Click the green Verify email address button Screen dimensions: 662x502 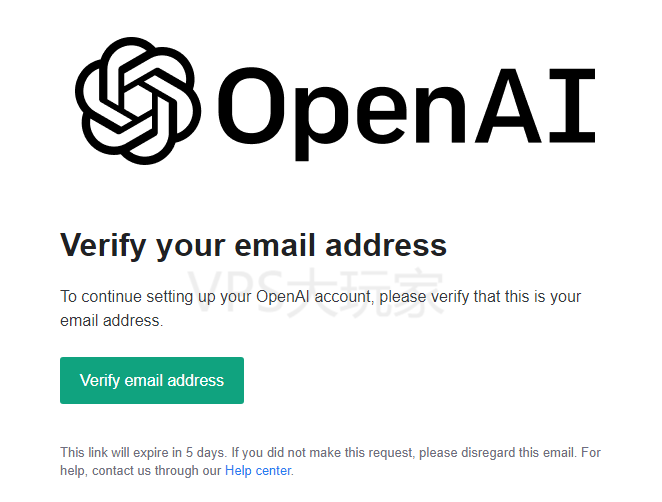[x=152, y=380]
